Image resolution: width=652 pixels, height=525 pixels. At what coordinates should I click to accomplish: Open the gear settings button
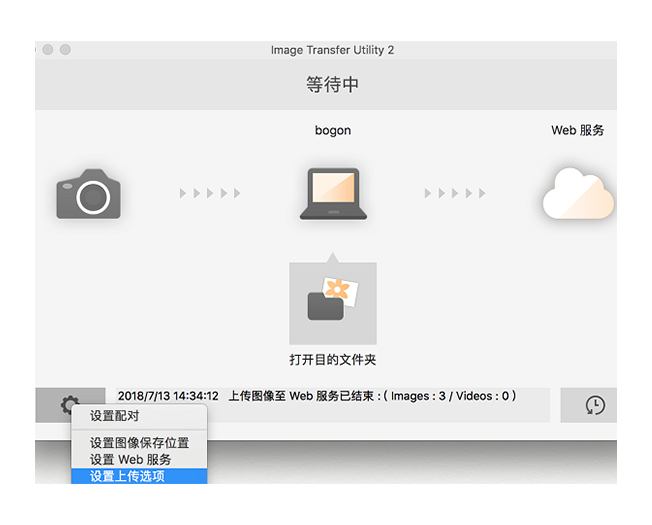tap(70, 405)
